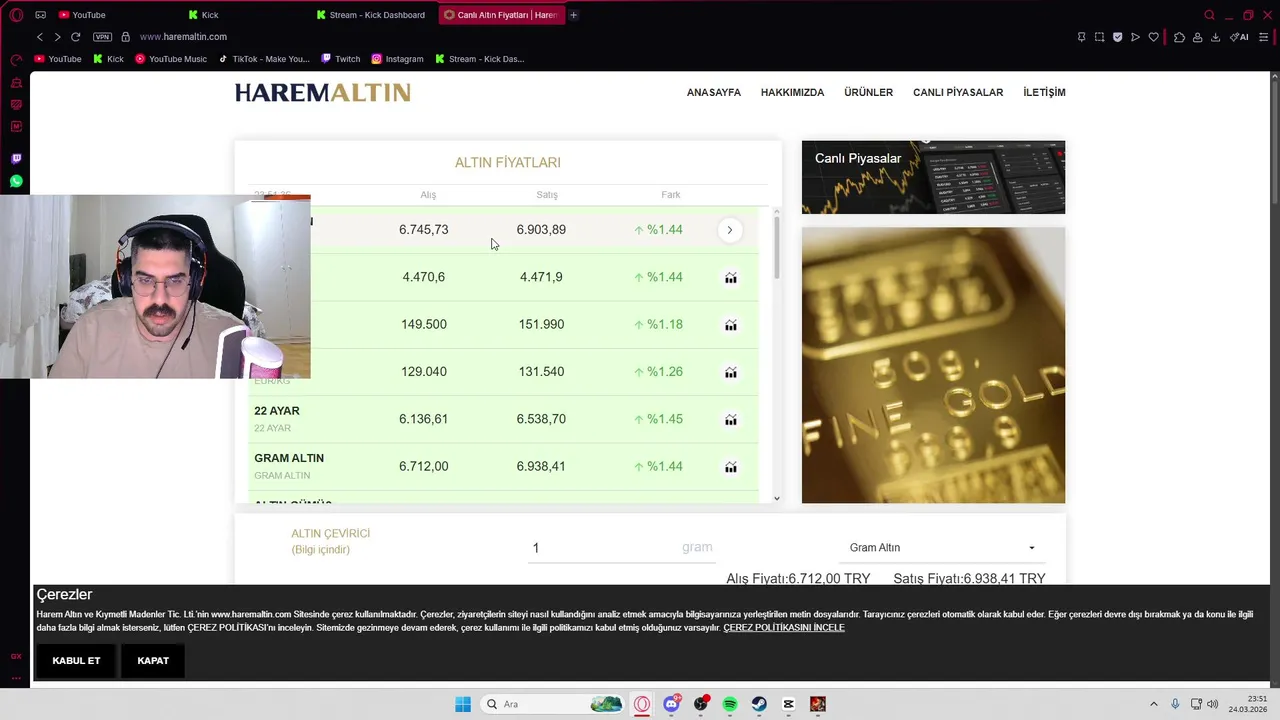Click the price table scroll-up arrow
This screenshot has height=720, width=1280.
click(777, 211)
